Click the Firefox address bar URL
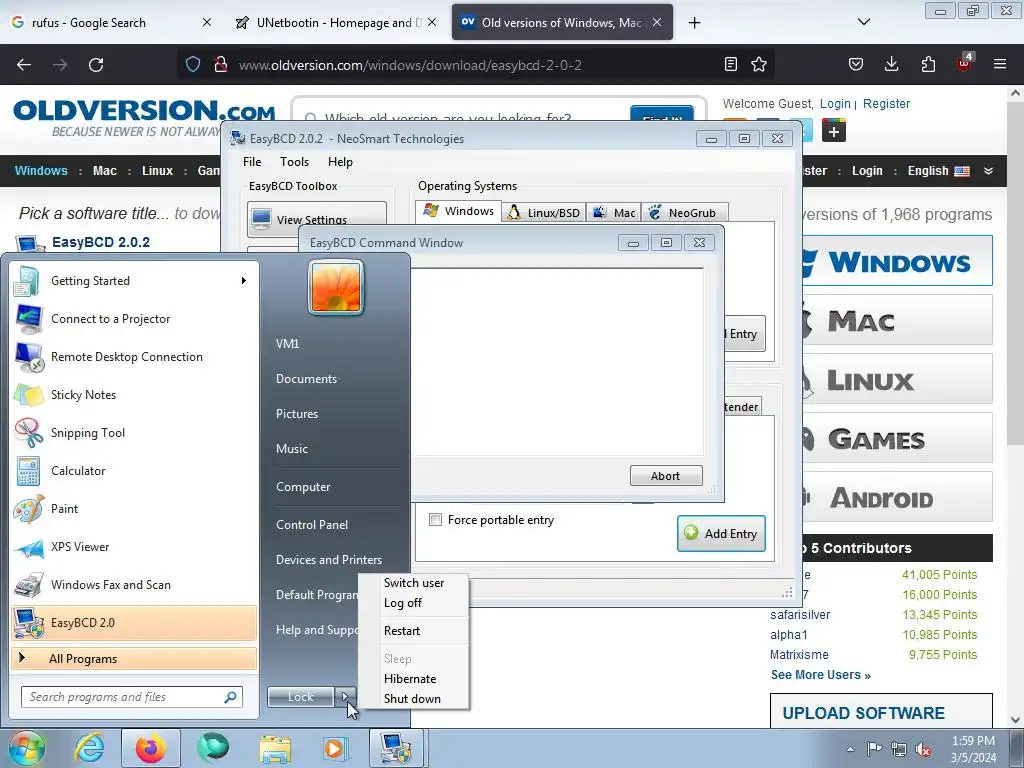Screen dimensions: 1024x768 click(410, 65)
